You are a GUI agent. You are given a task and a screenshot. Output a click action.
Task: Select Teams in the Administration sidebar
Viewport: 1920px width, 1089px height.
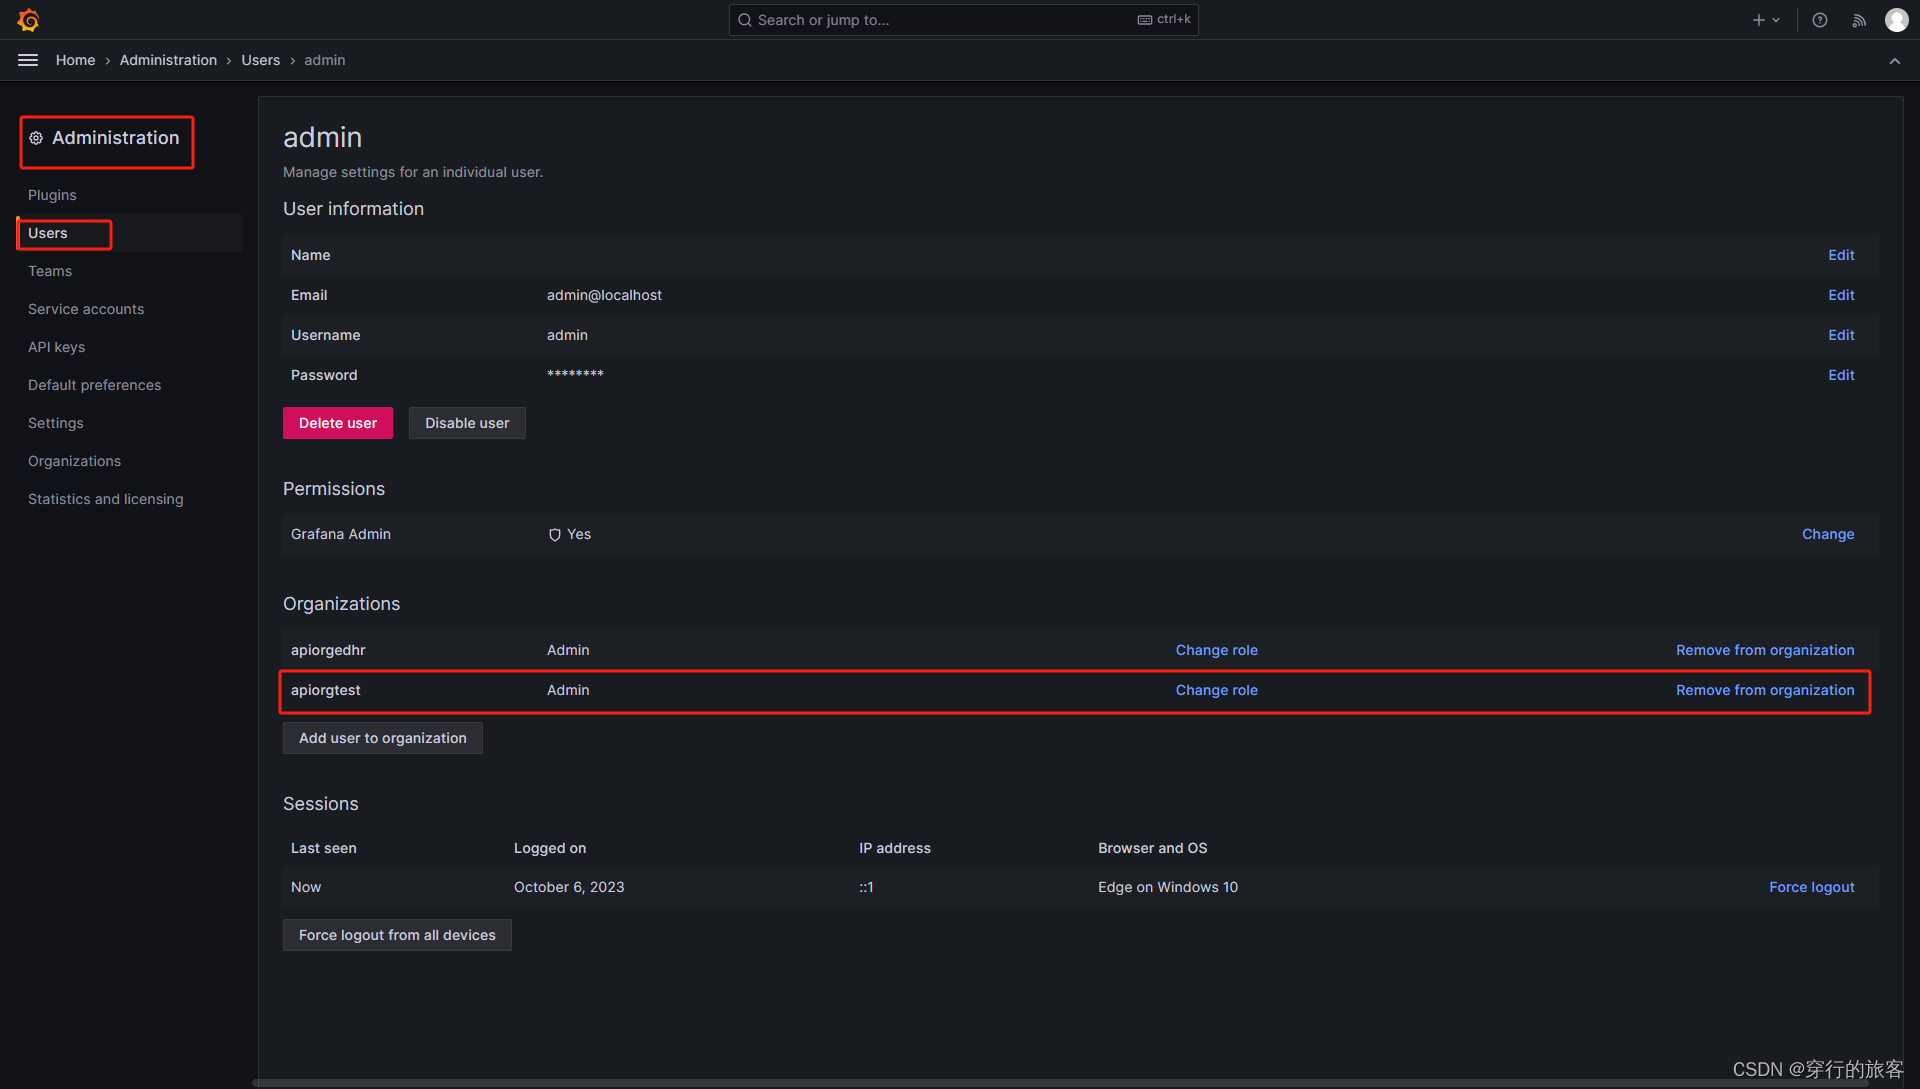click(x=49, y=270)
